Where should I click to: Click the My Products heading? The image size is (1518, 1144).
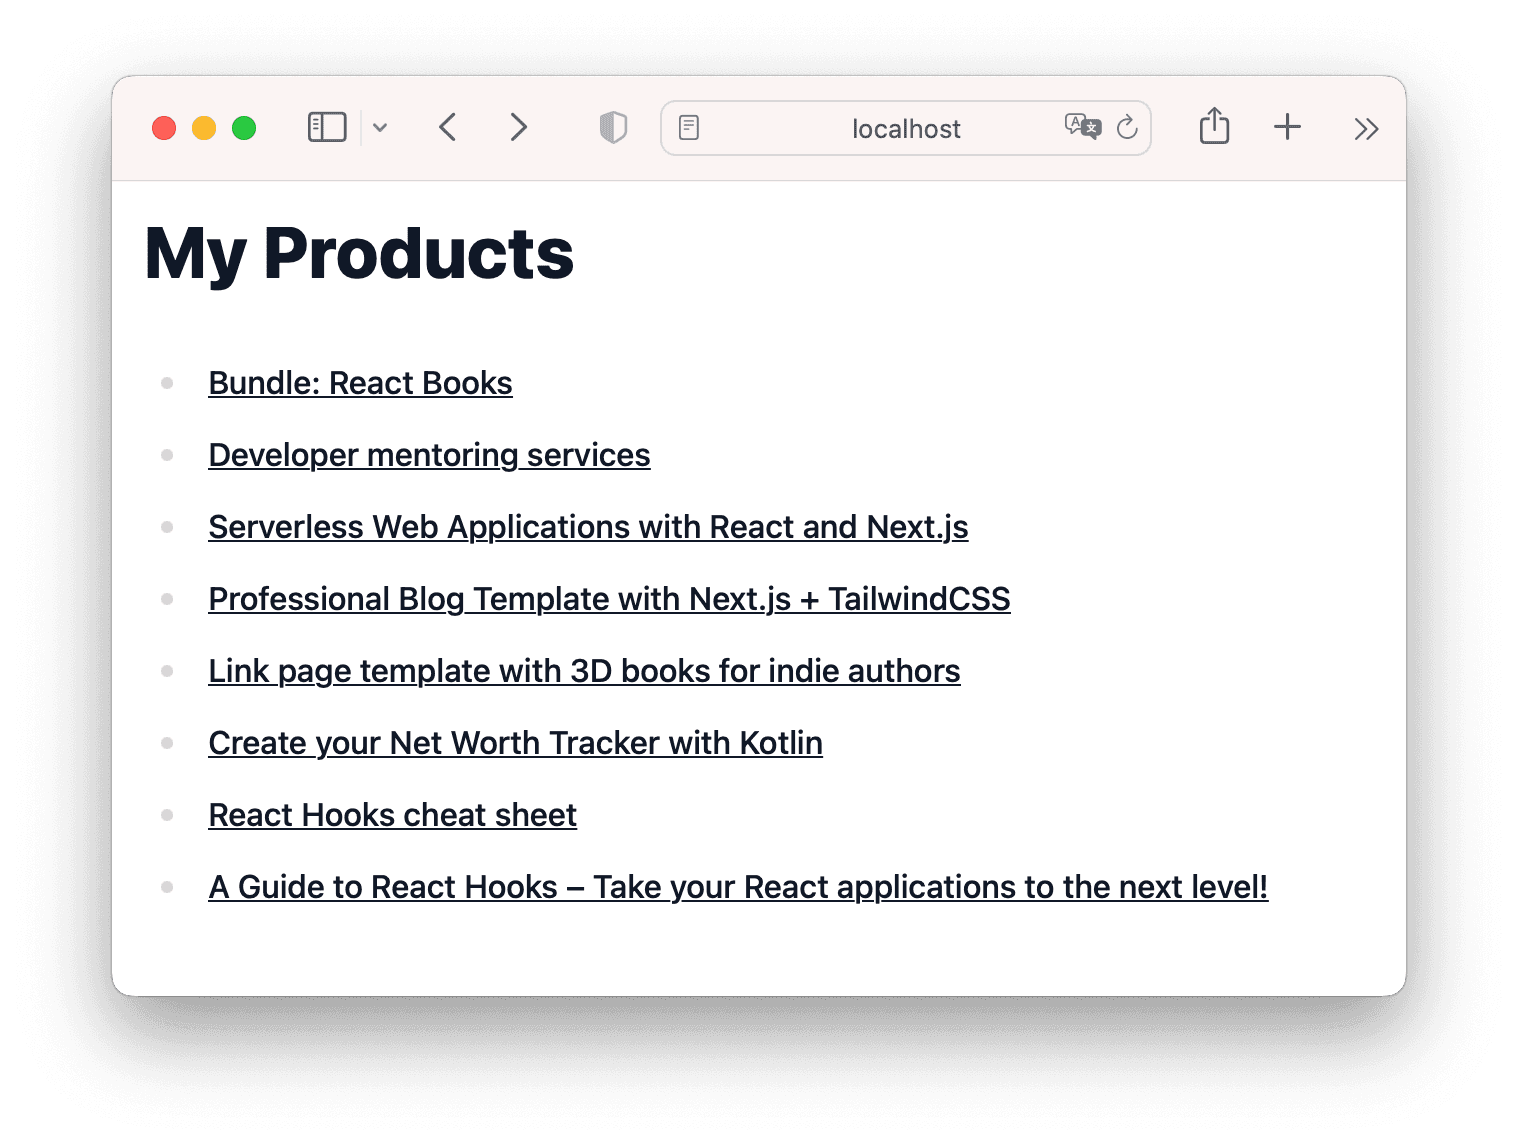click(x=359, y=254)
